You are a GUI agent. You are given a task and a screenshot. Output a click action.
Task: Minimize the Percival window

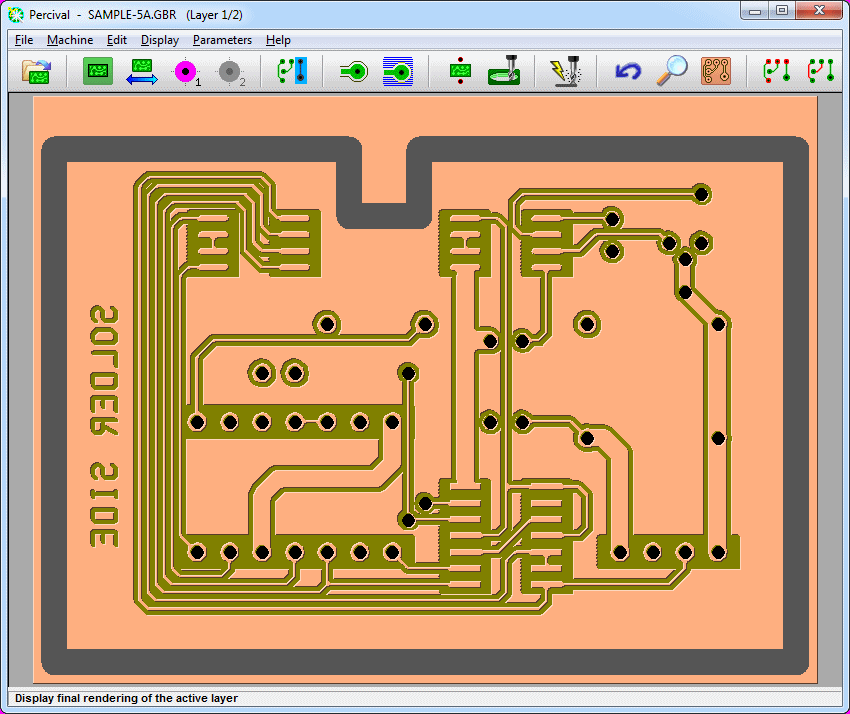[x=755, y=11]
